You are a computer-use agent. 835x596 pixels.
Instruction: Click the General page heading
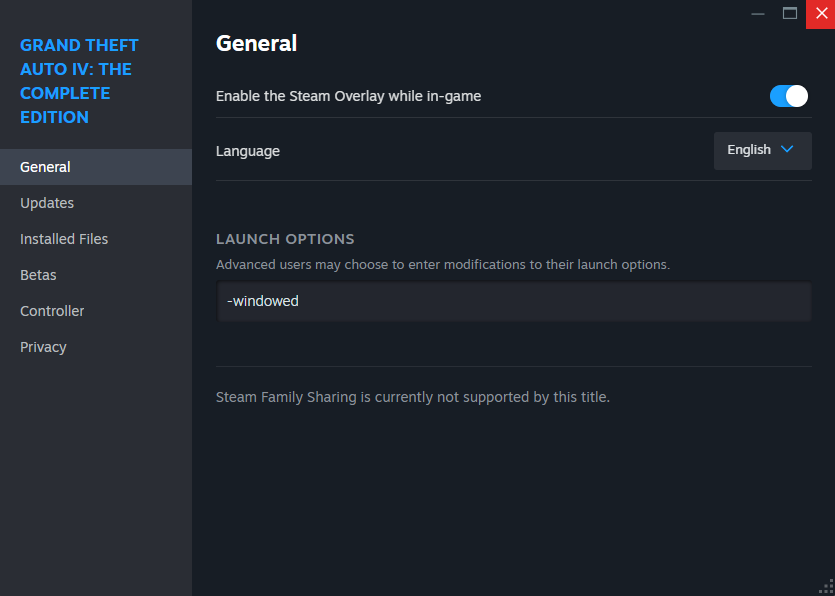256,43
